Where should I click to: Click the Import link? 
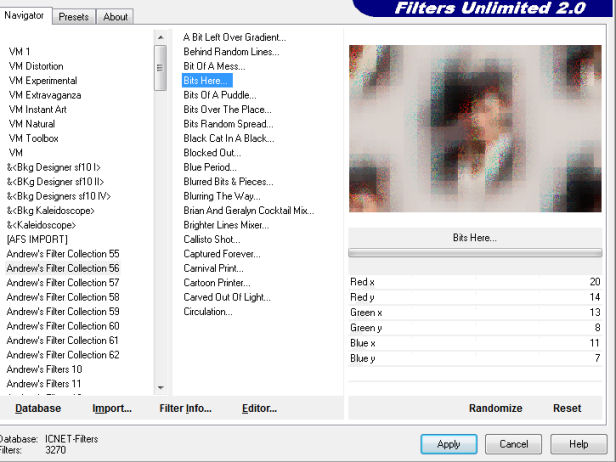point(112,409)
